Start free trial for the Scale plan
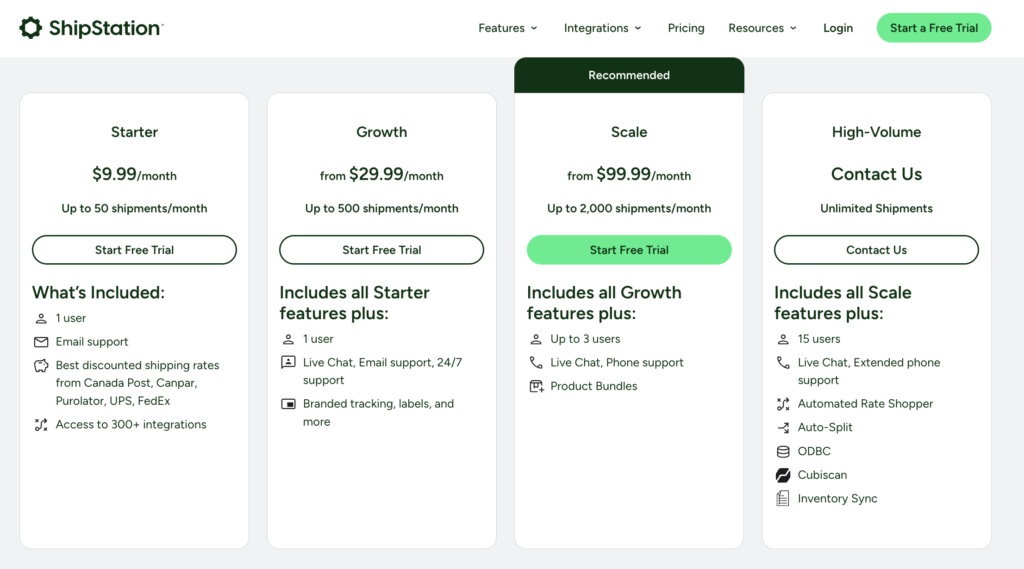 (629, 250)
